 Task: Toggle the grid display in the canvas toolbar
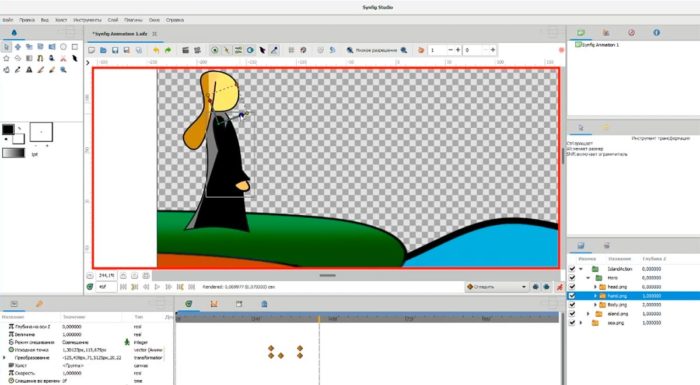tap(291, 50)
